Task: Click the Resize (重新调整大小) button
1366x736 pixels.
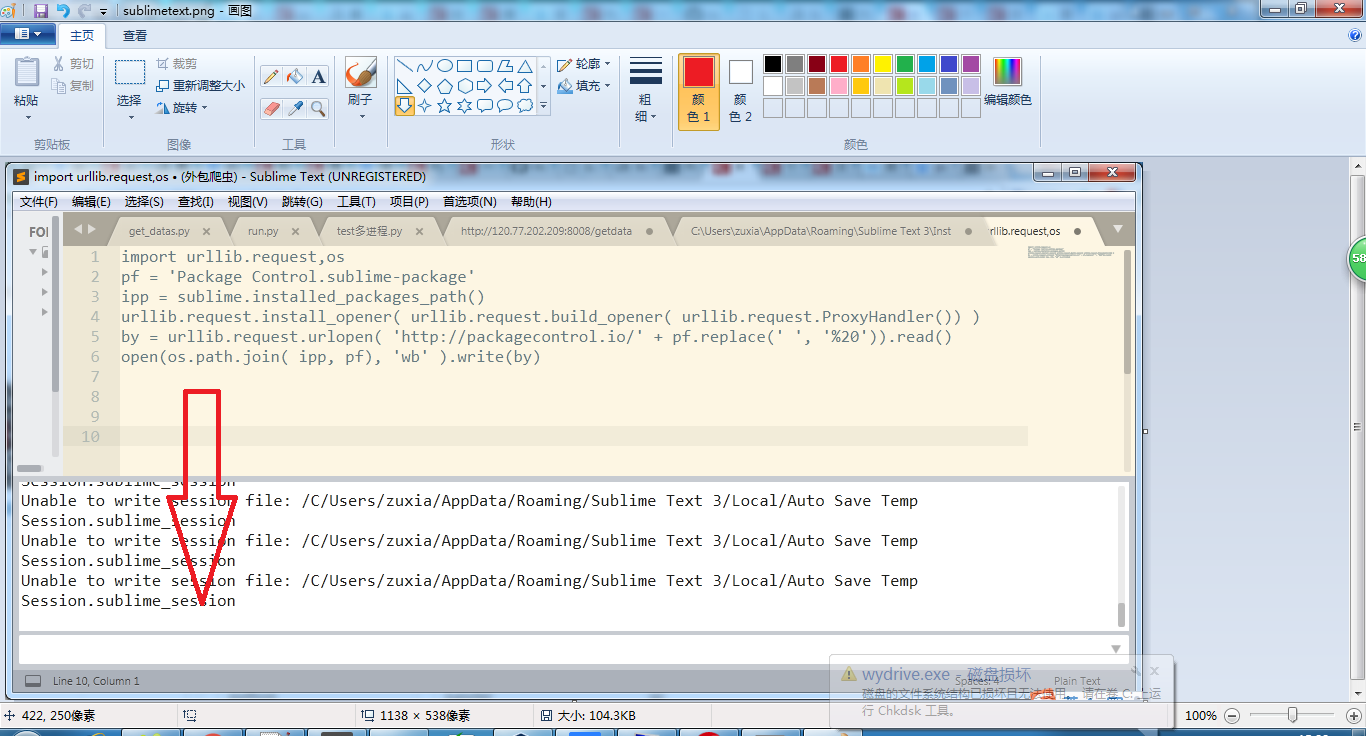Action: click(x=200, y=86)
